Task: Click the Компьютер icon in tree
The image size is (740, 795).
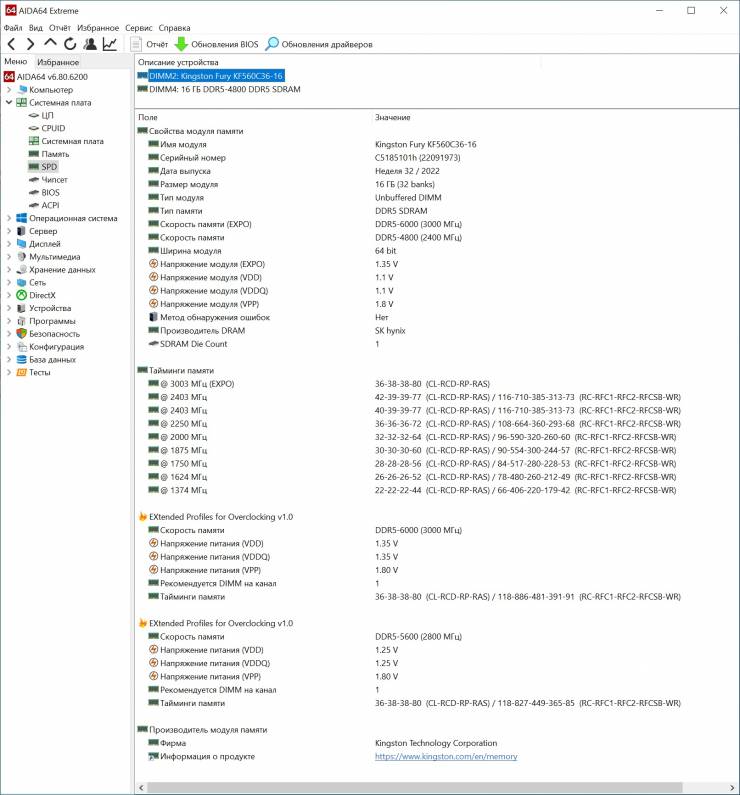Action: pyautogui.click(x=22, y=90)
